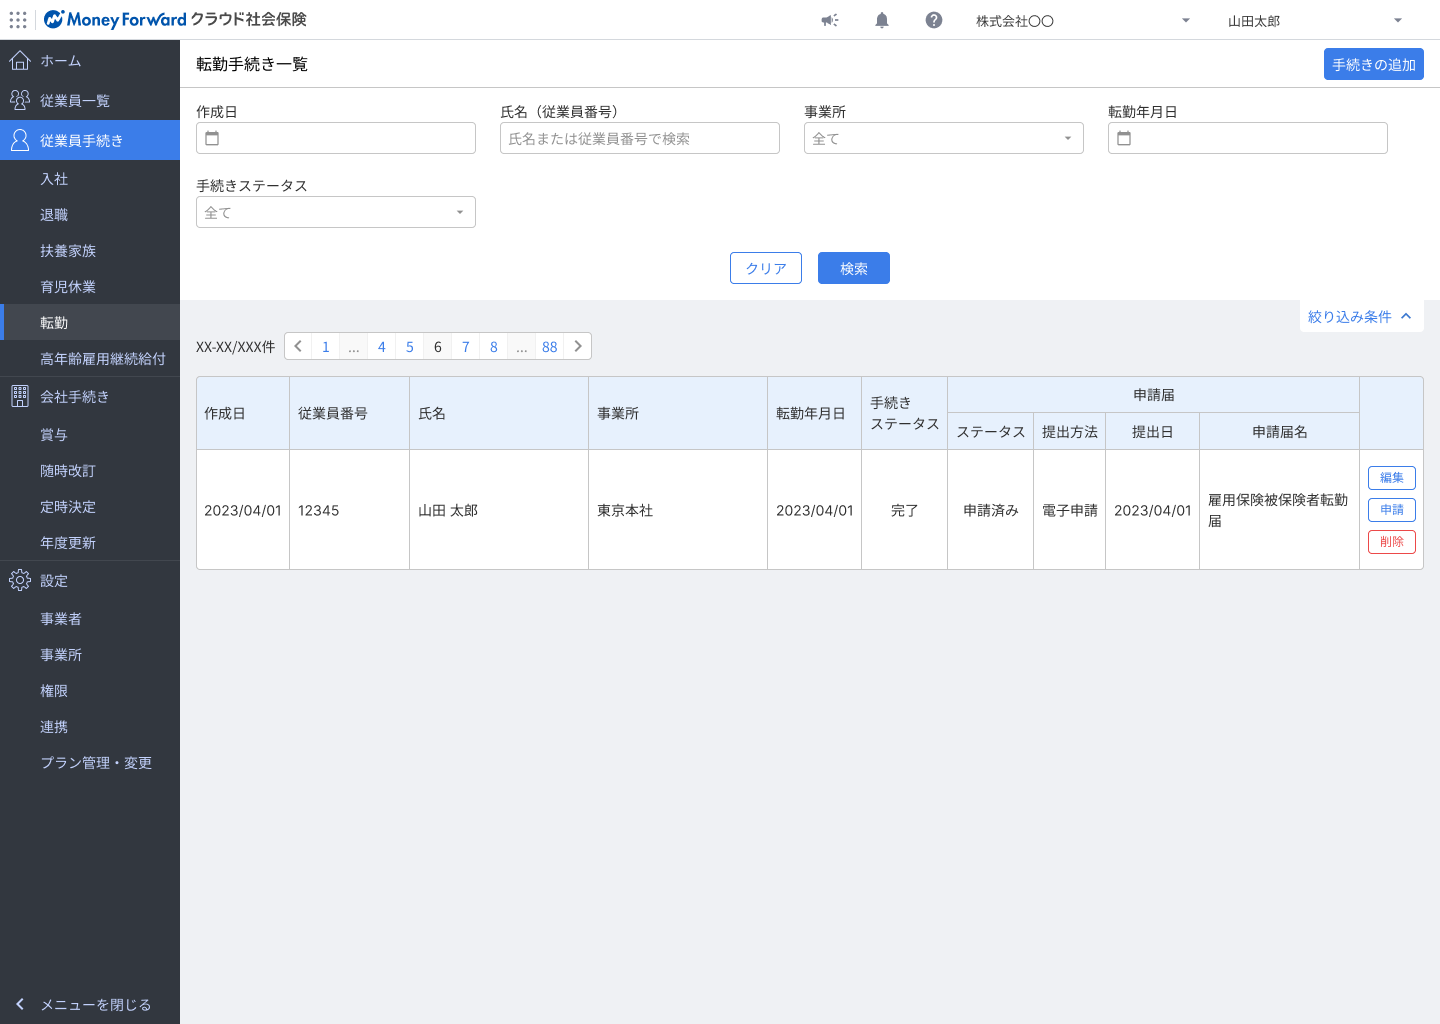
Task: Click 申請 for 山田 太郎 row
Action: tap(1392, 510)
